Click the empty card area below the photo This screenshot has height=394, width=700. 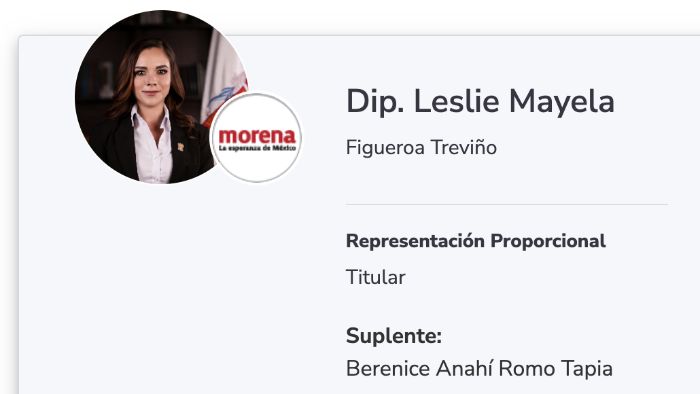click(179, 286)
